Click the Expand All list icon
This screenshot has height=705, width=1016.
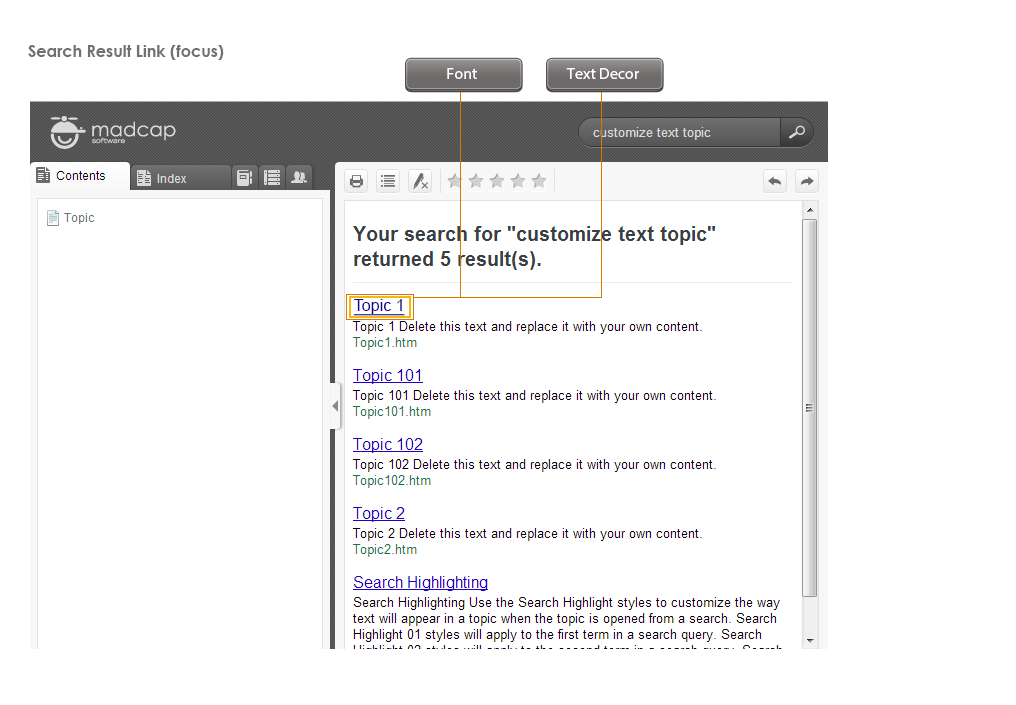point(388,181)
